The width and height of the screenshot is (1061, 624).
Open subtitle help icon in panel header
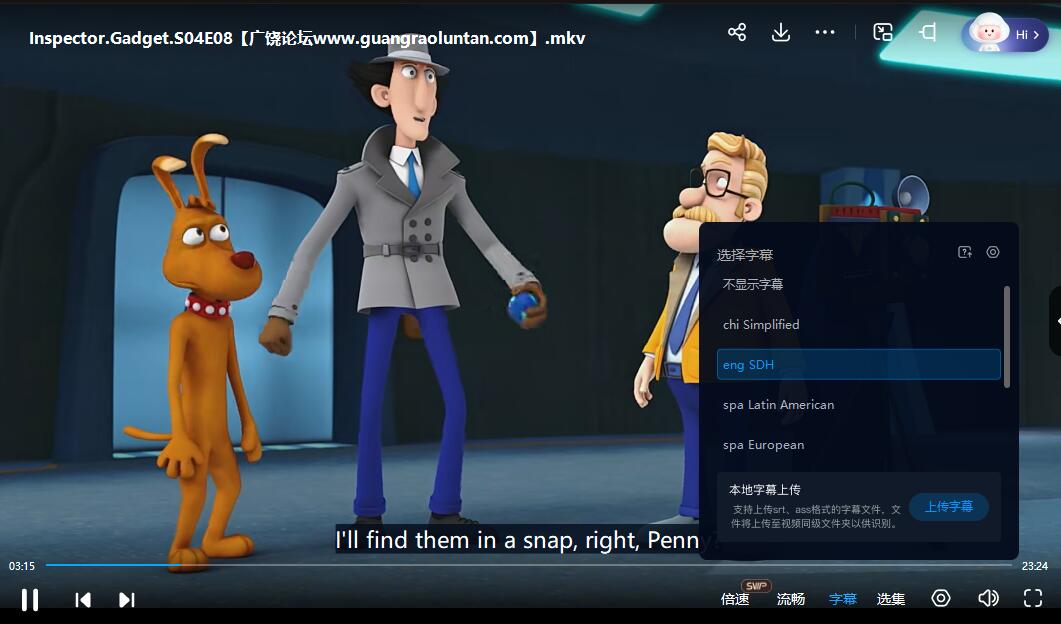965,252
